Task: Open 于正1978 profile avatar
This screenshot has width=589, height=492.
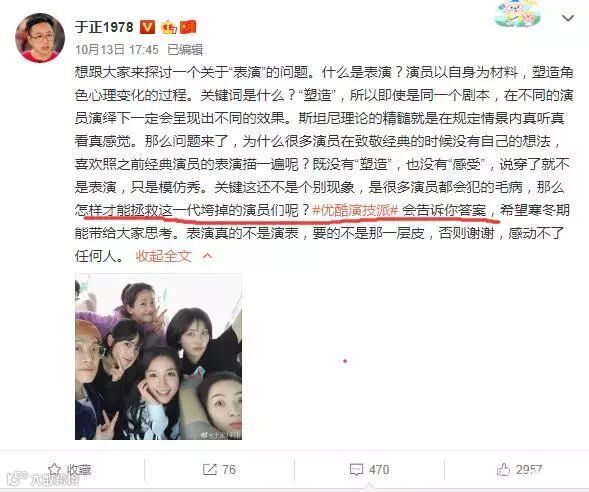Action: pos(40,38)
